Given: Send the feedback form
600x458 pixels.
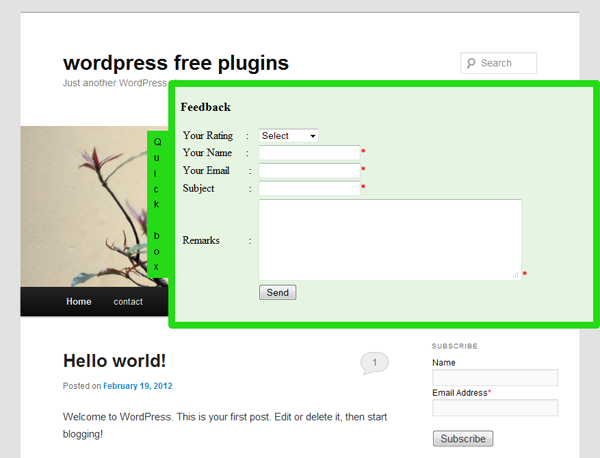Looking at the screenshot, I should (x=277, y=293).
